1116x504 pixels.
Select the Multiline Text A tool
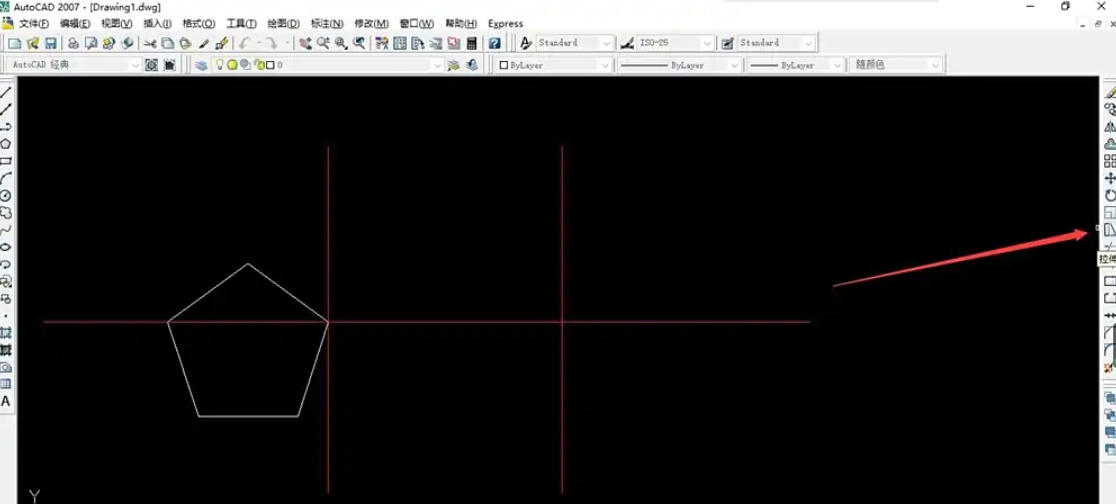(x=6, y=401)
